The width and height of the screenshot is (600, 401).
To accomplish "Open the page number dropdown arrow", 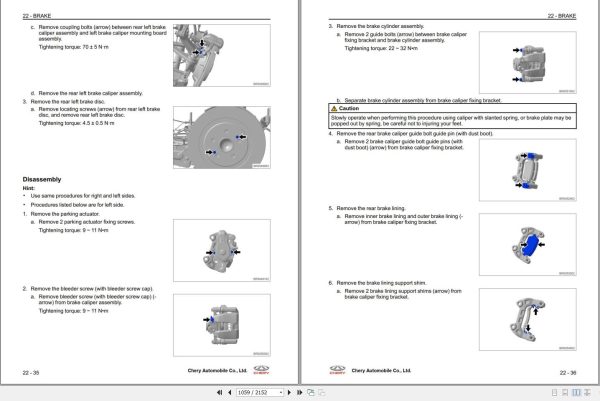I will (281, 393).
